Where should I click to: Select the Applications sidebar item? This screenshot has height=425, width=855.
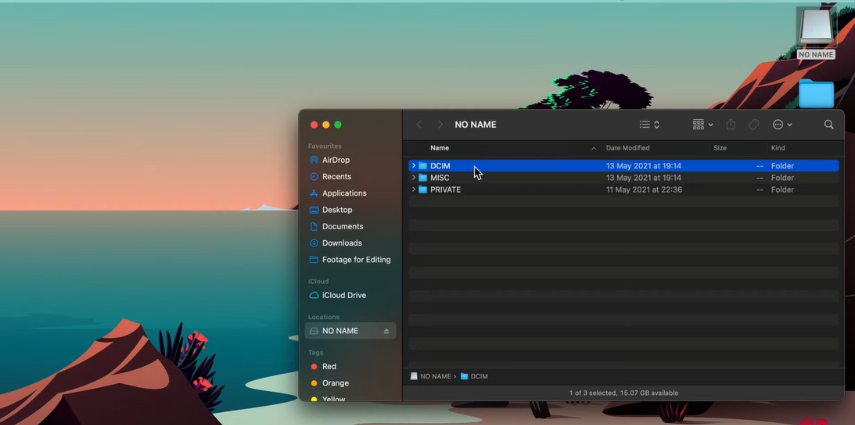343,193
